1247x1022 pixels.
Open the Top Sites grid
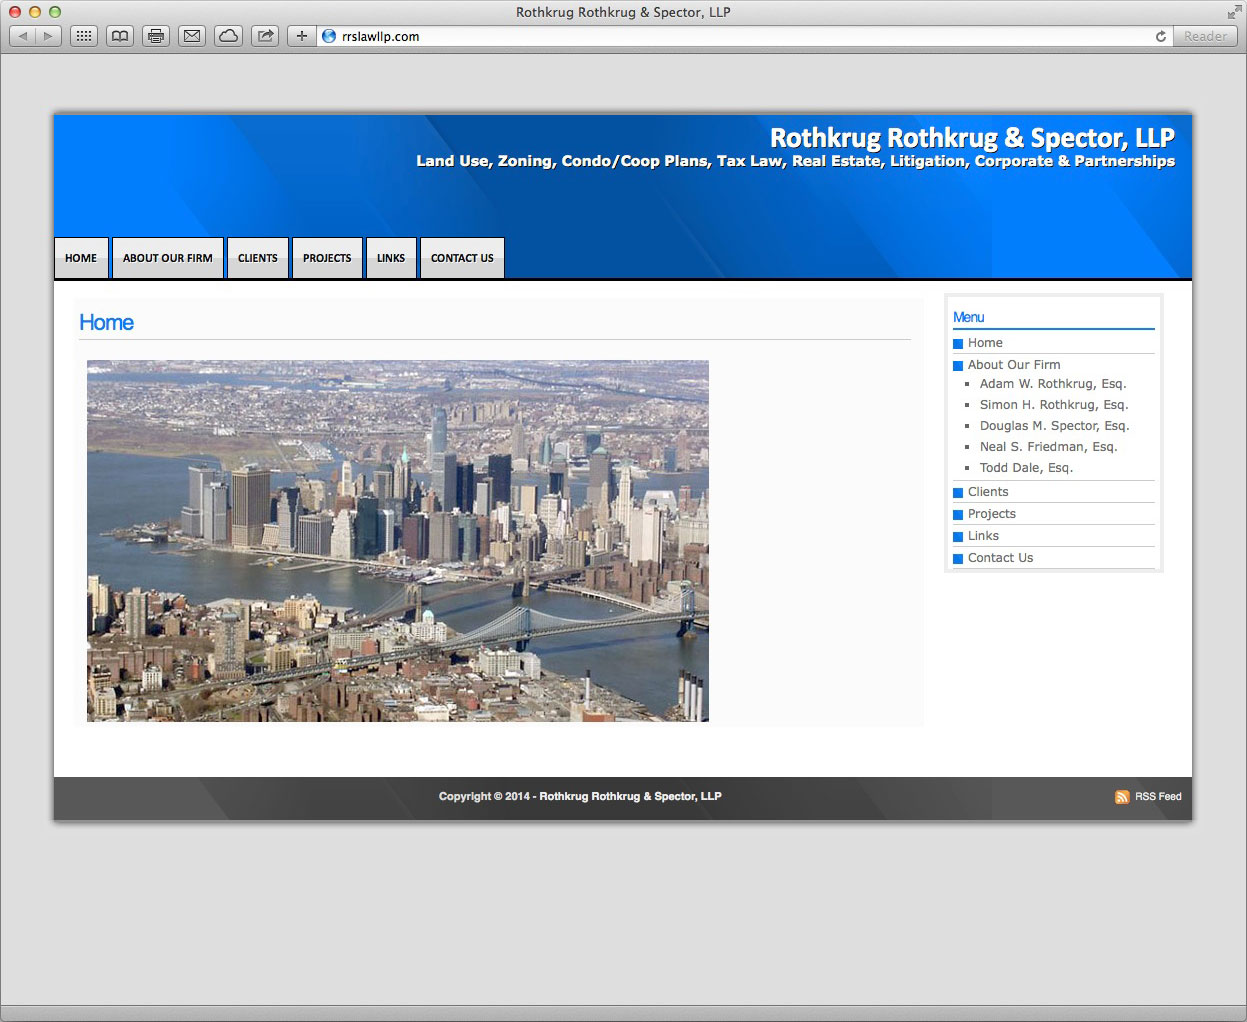84,36
